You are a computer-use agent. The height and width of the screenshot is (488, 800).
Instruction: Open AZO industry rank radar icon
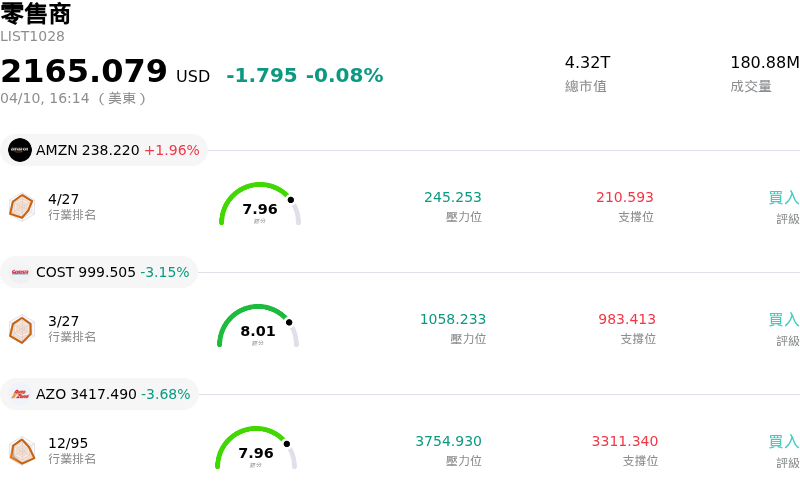[x=21, y=451]
